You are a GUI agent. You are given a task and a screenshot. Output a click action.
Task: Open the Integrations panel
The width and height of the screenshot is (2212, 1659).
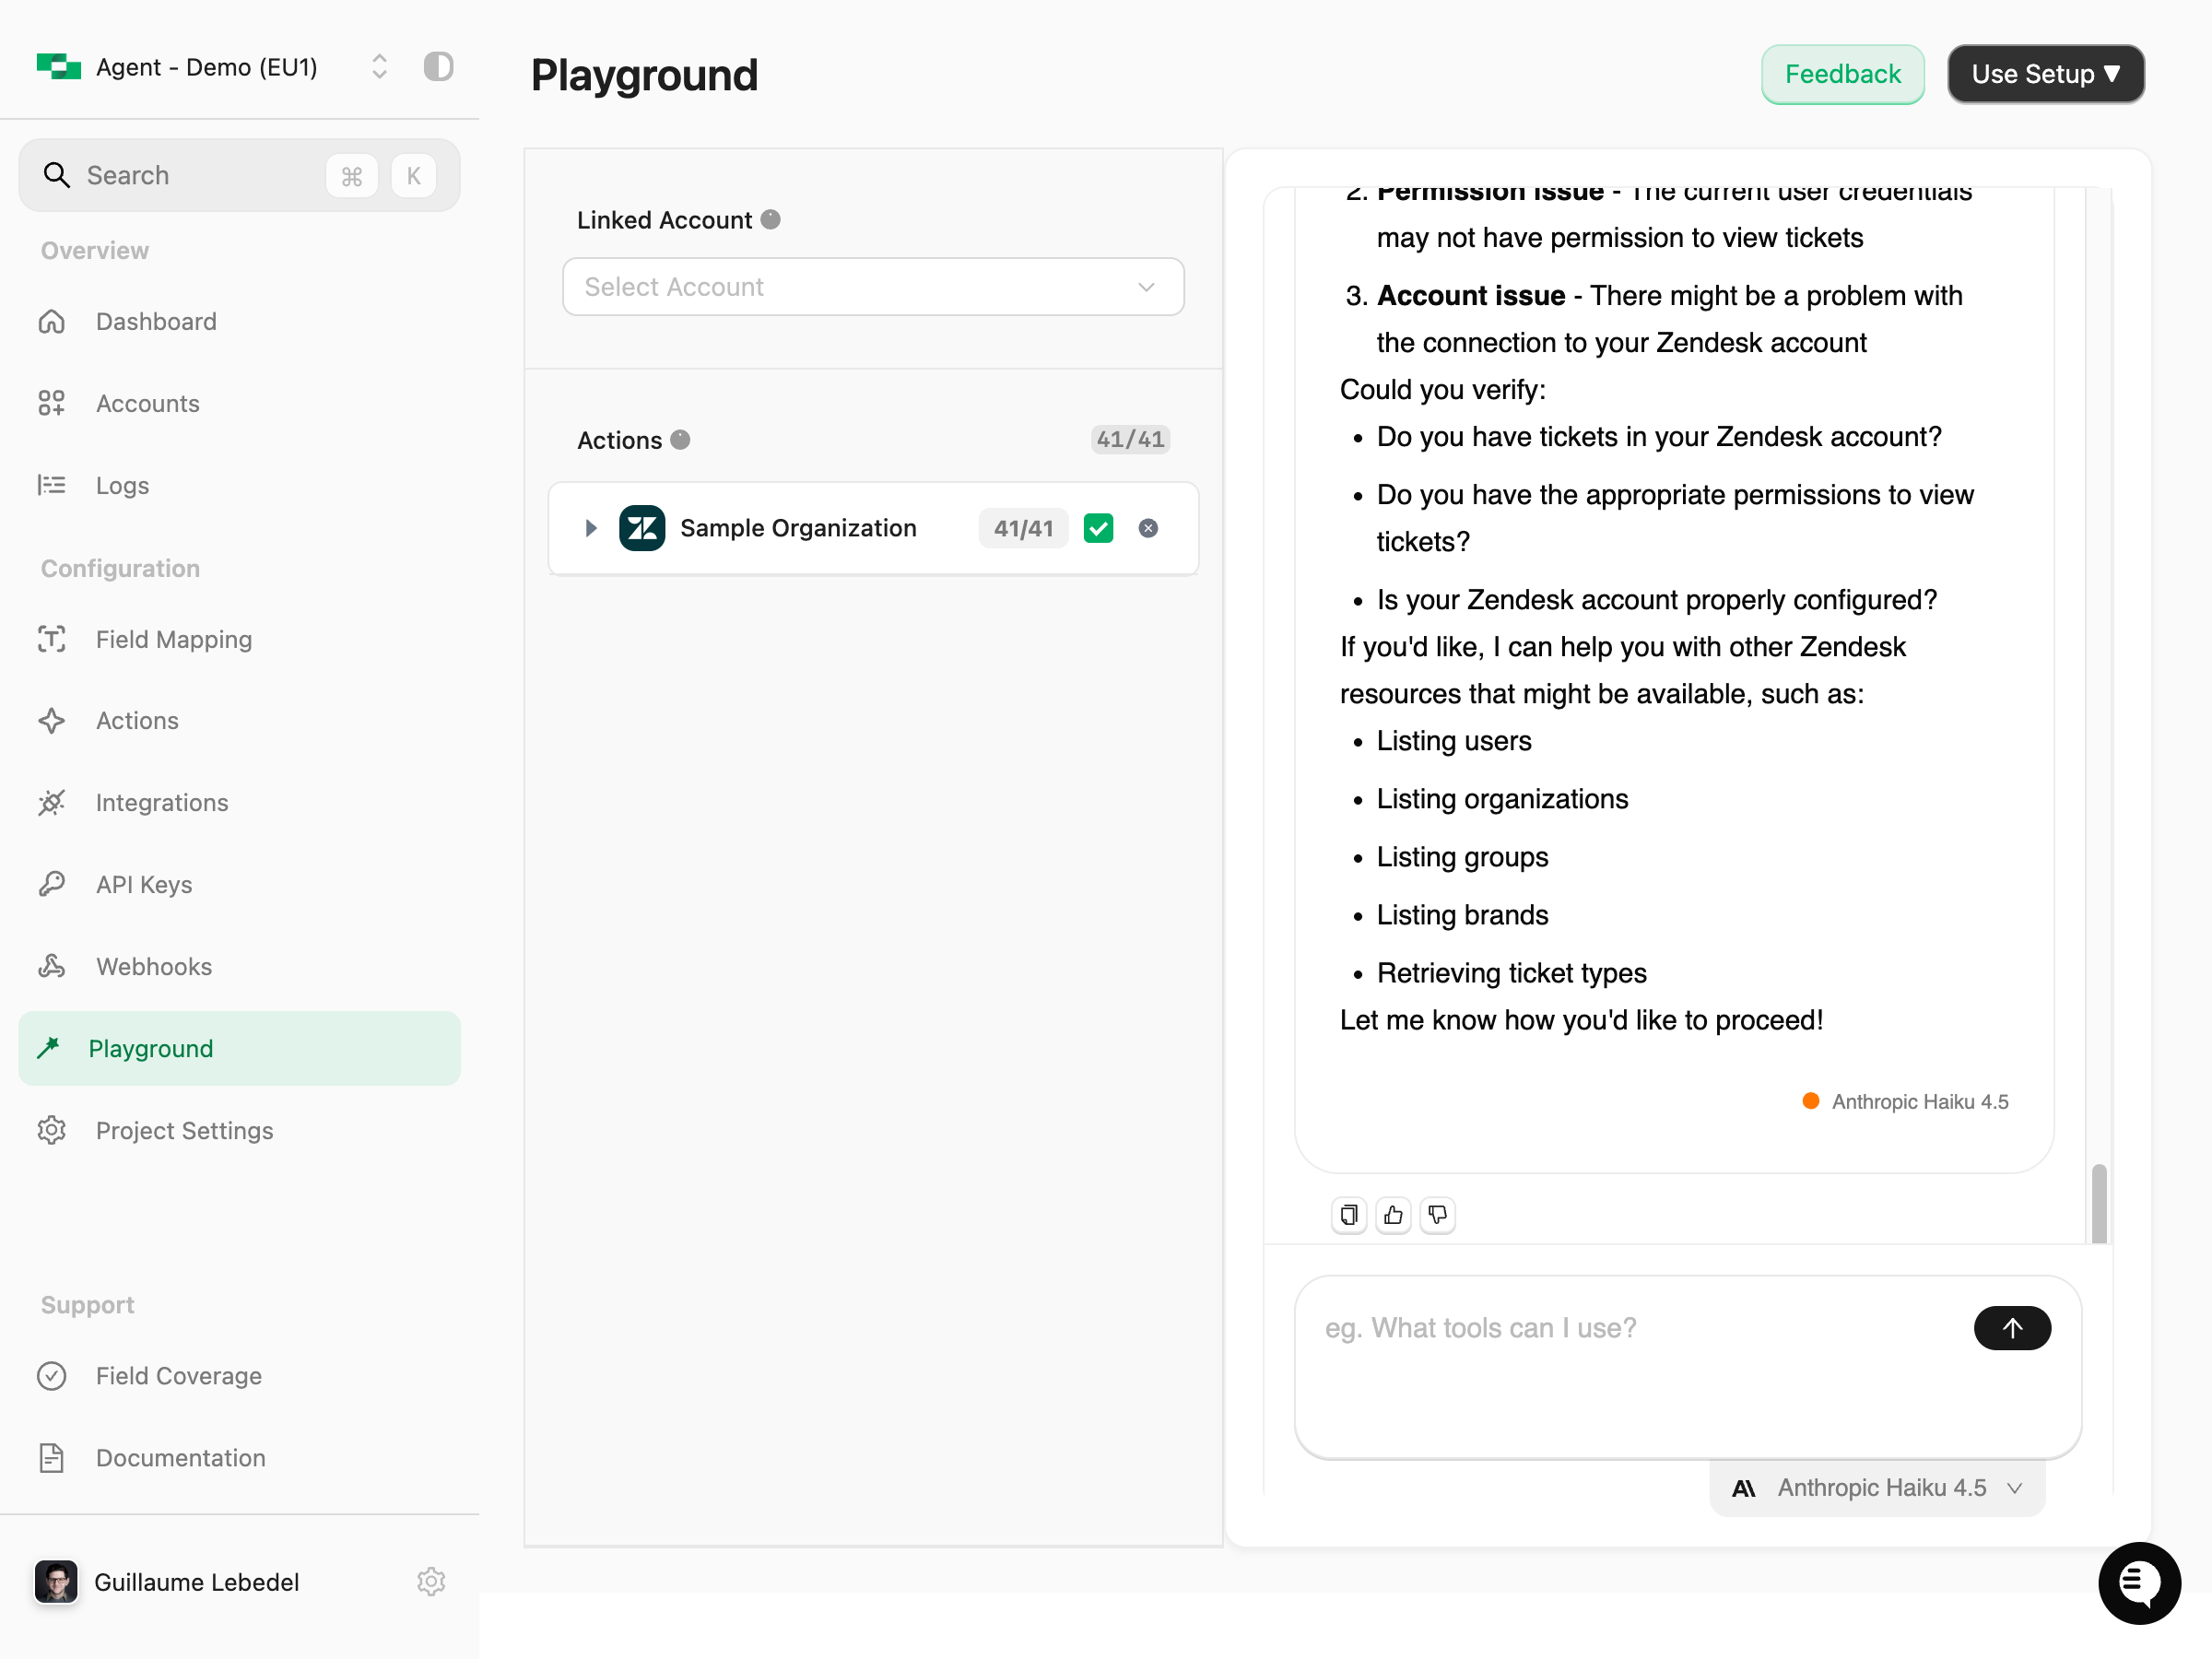(x=161, y=802)
